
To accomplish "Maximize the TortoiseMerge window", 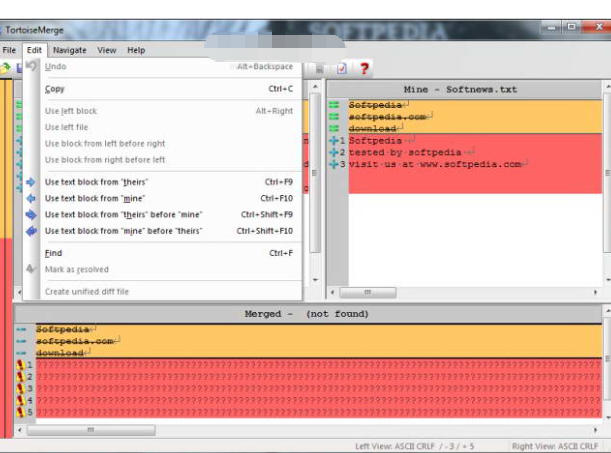I will pyautogui.click(x=572, y=27).
